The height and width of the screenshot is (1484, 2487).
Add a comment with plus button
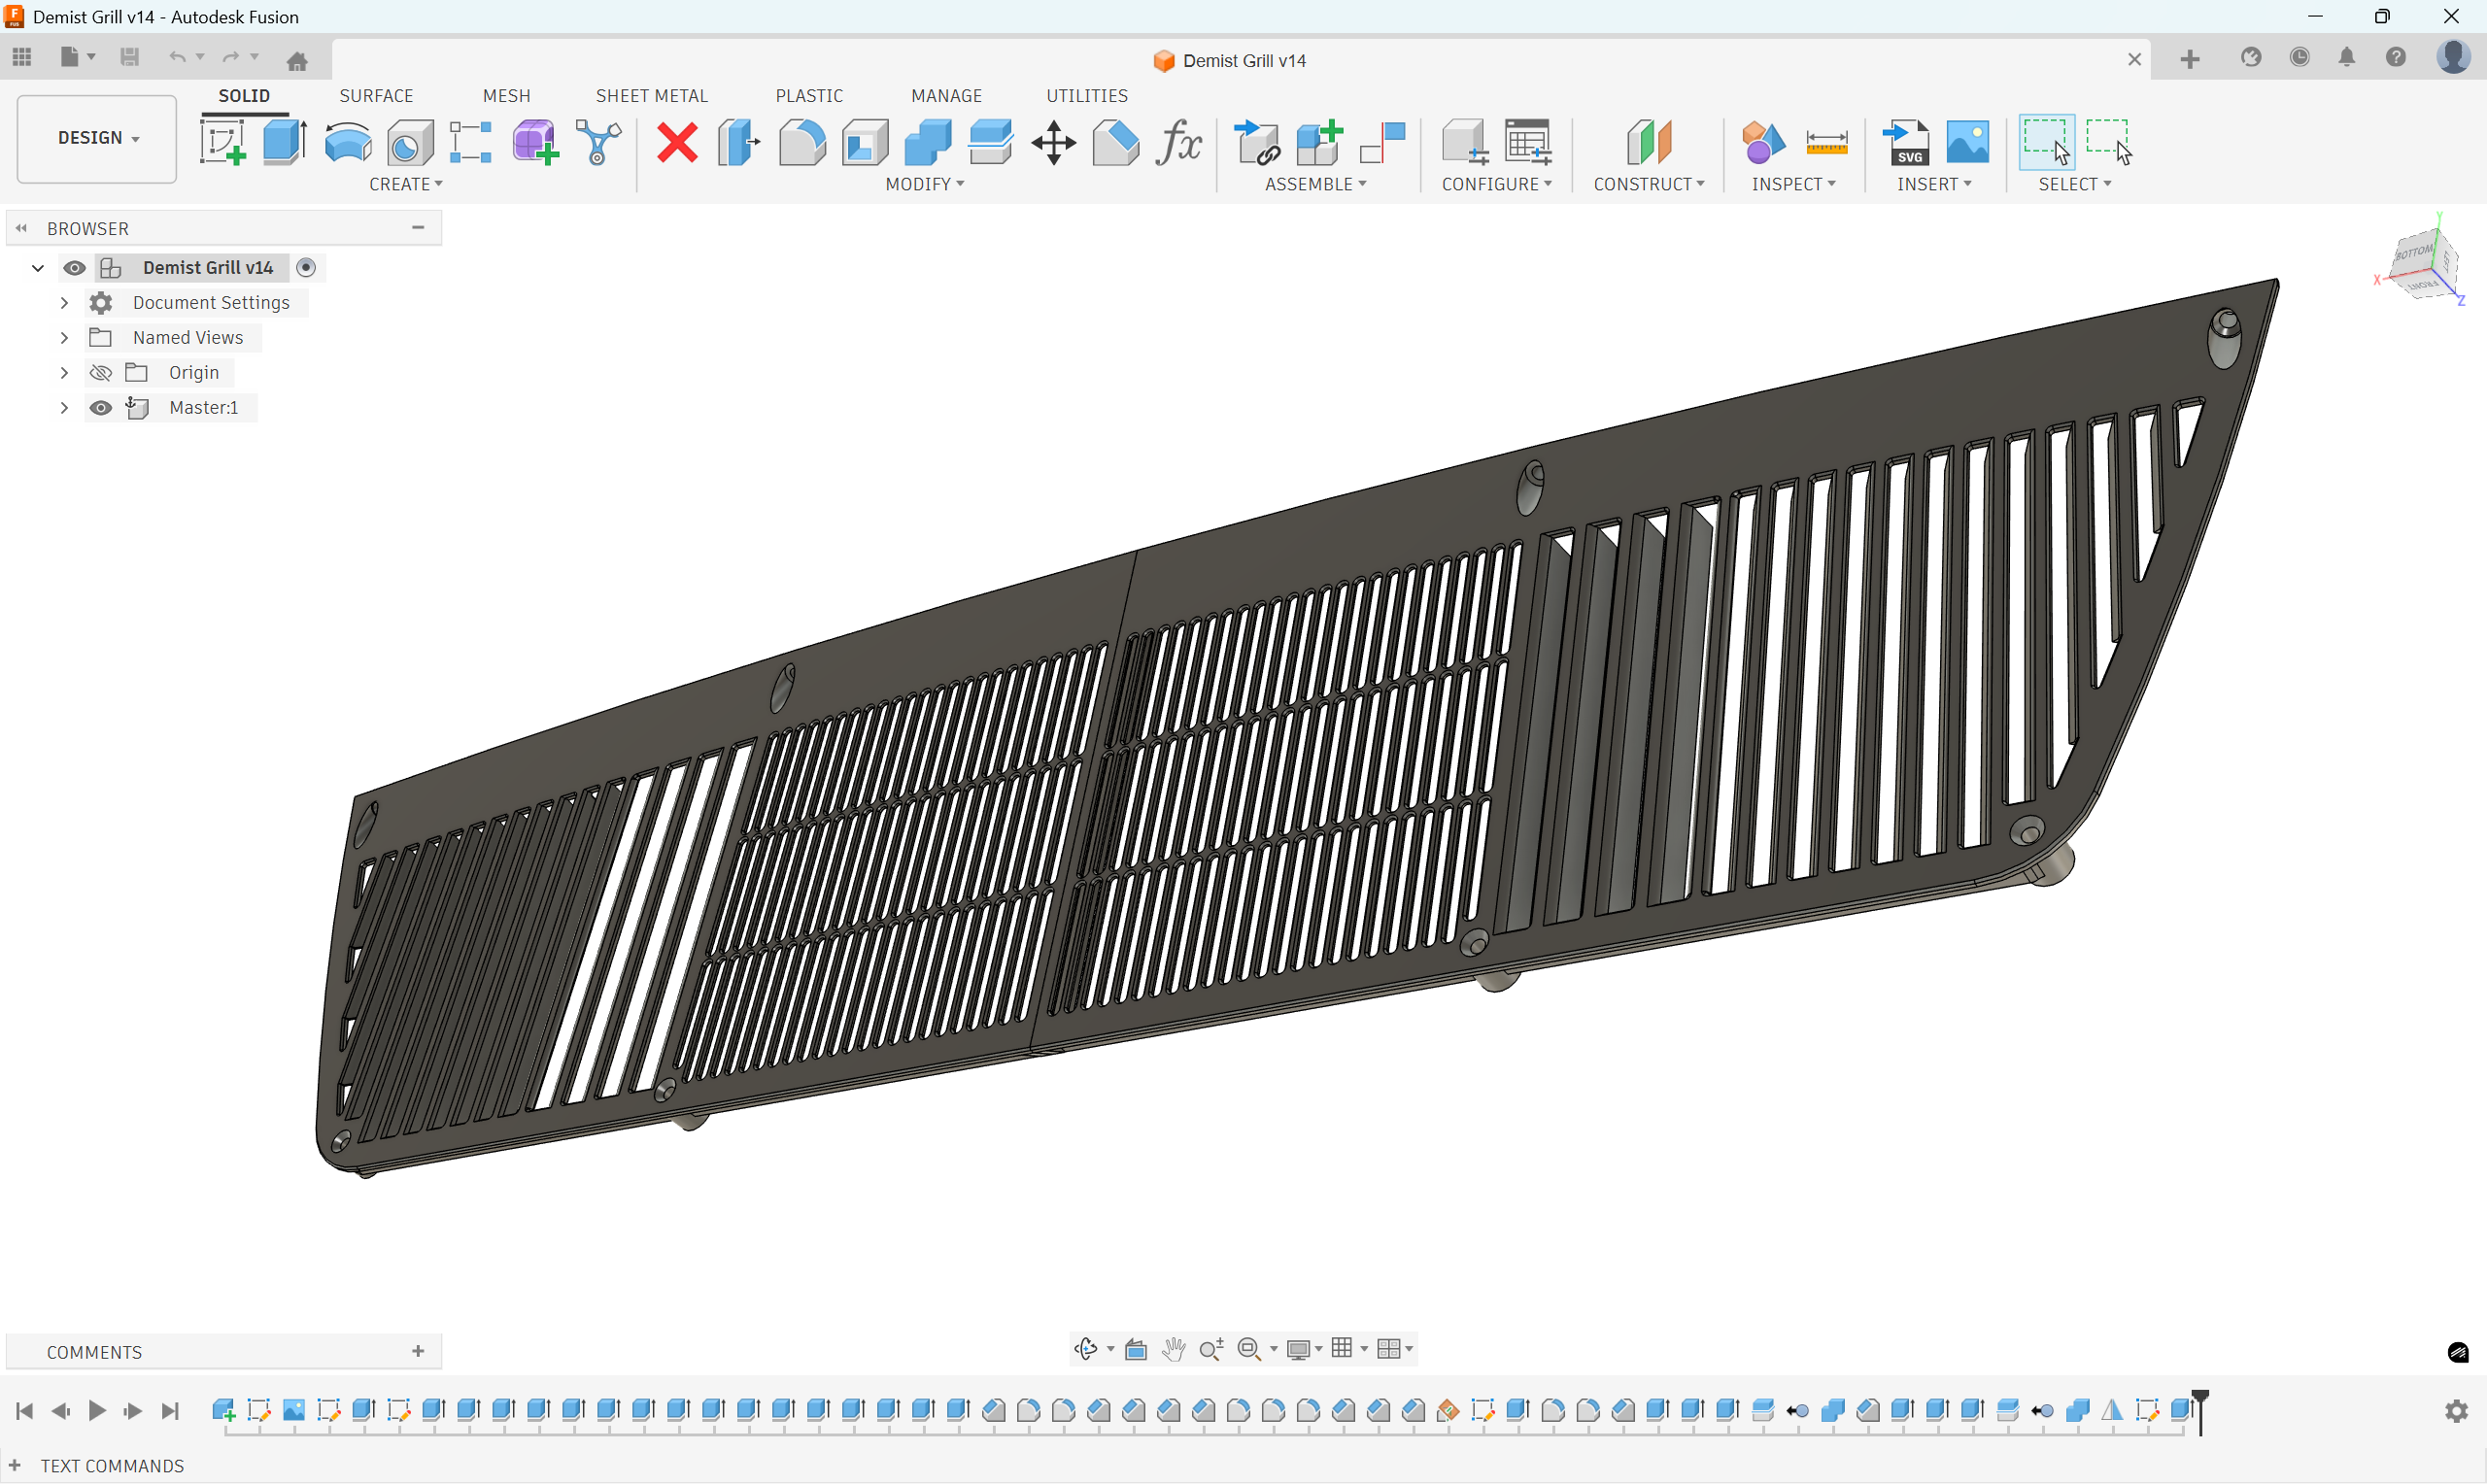[418, 1352]
